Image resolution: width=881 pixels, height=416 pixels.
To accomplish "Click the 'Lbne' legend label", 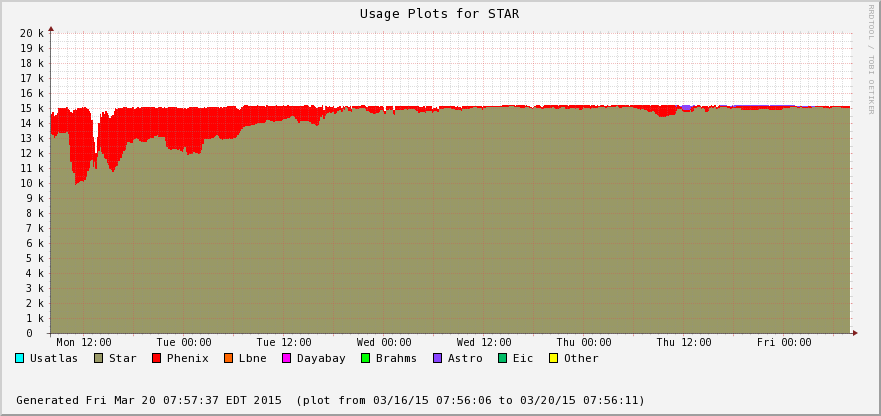I will [x=252, y=358].
